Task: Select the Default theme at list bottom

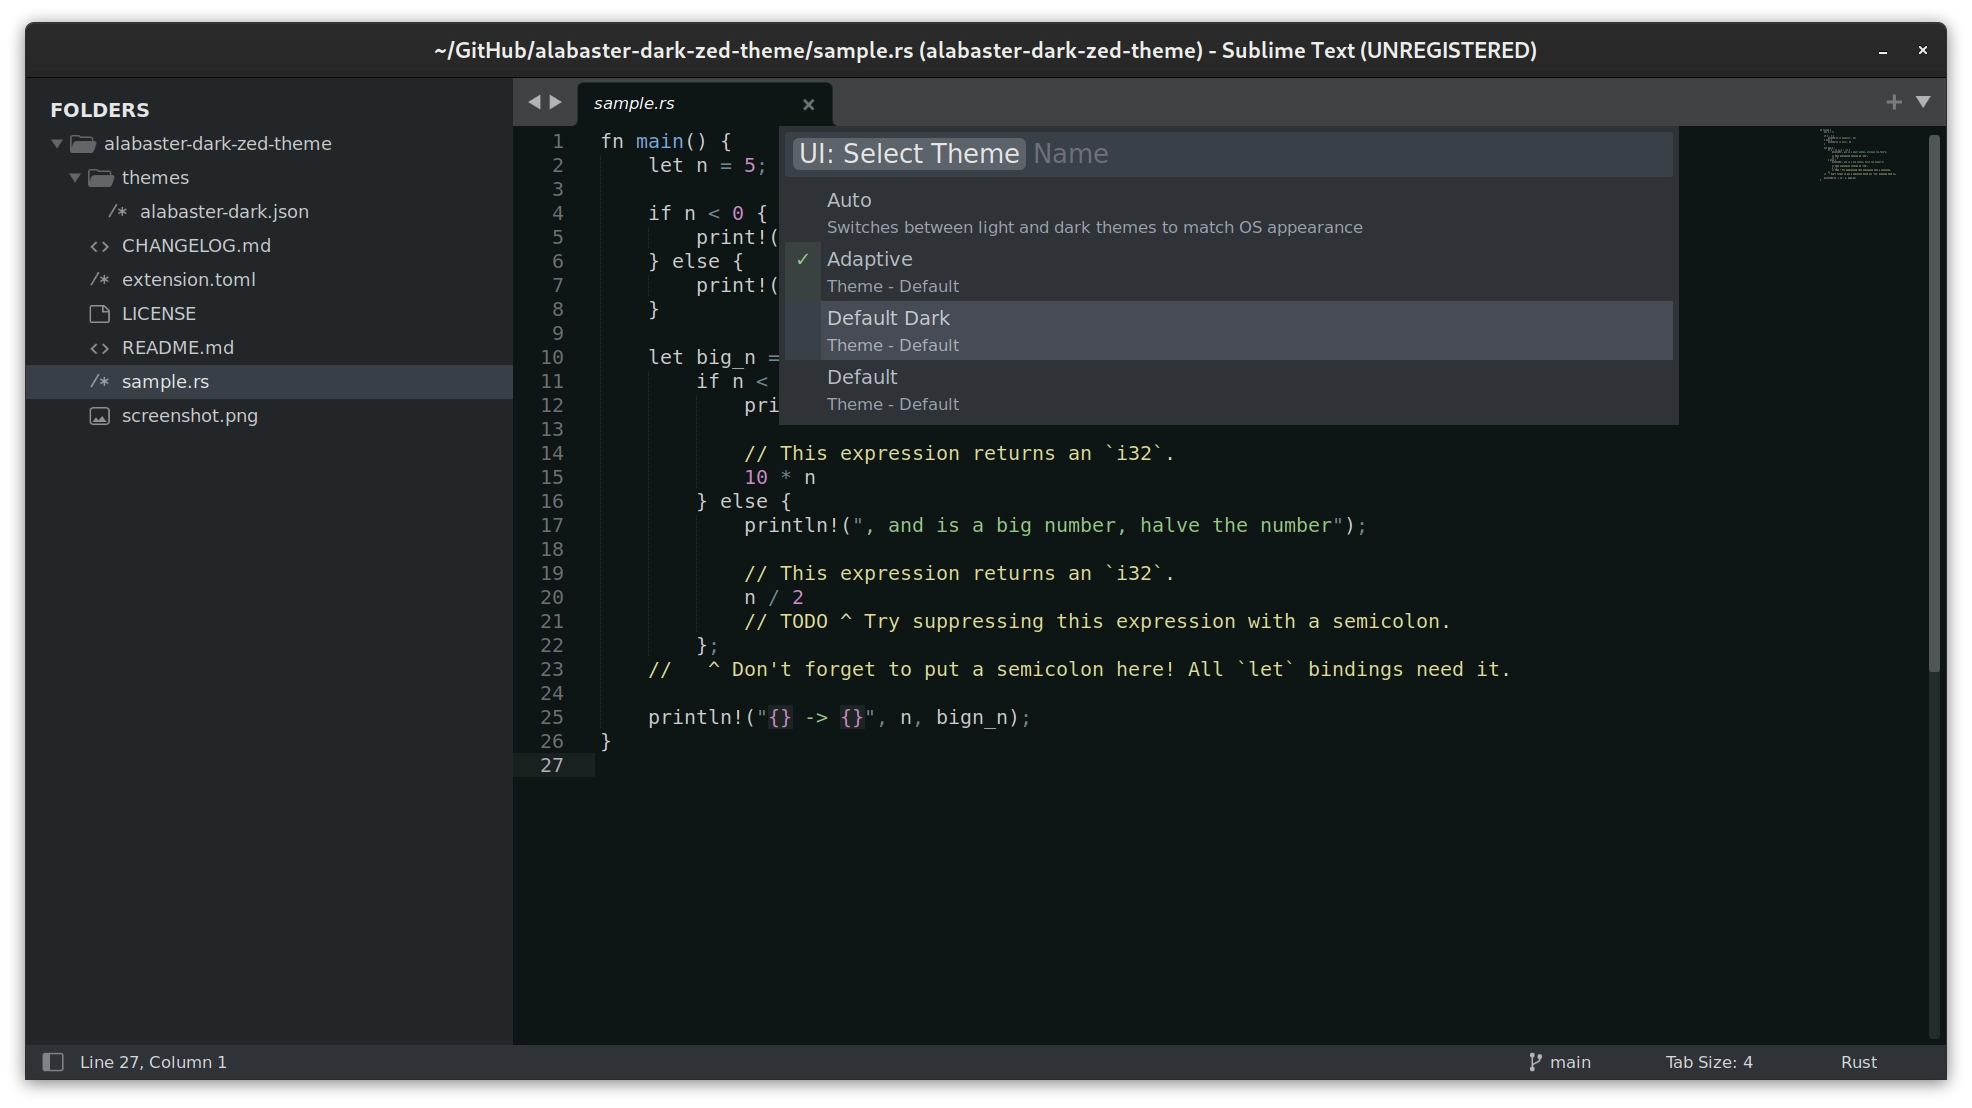Action: [862, 377]
